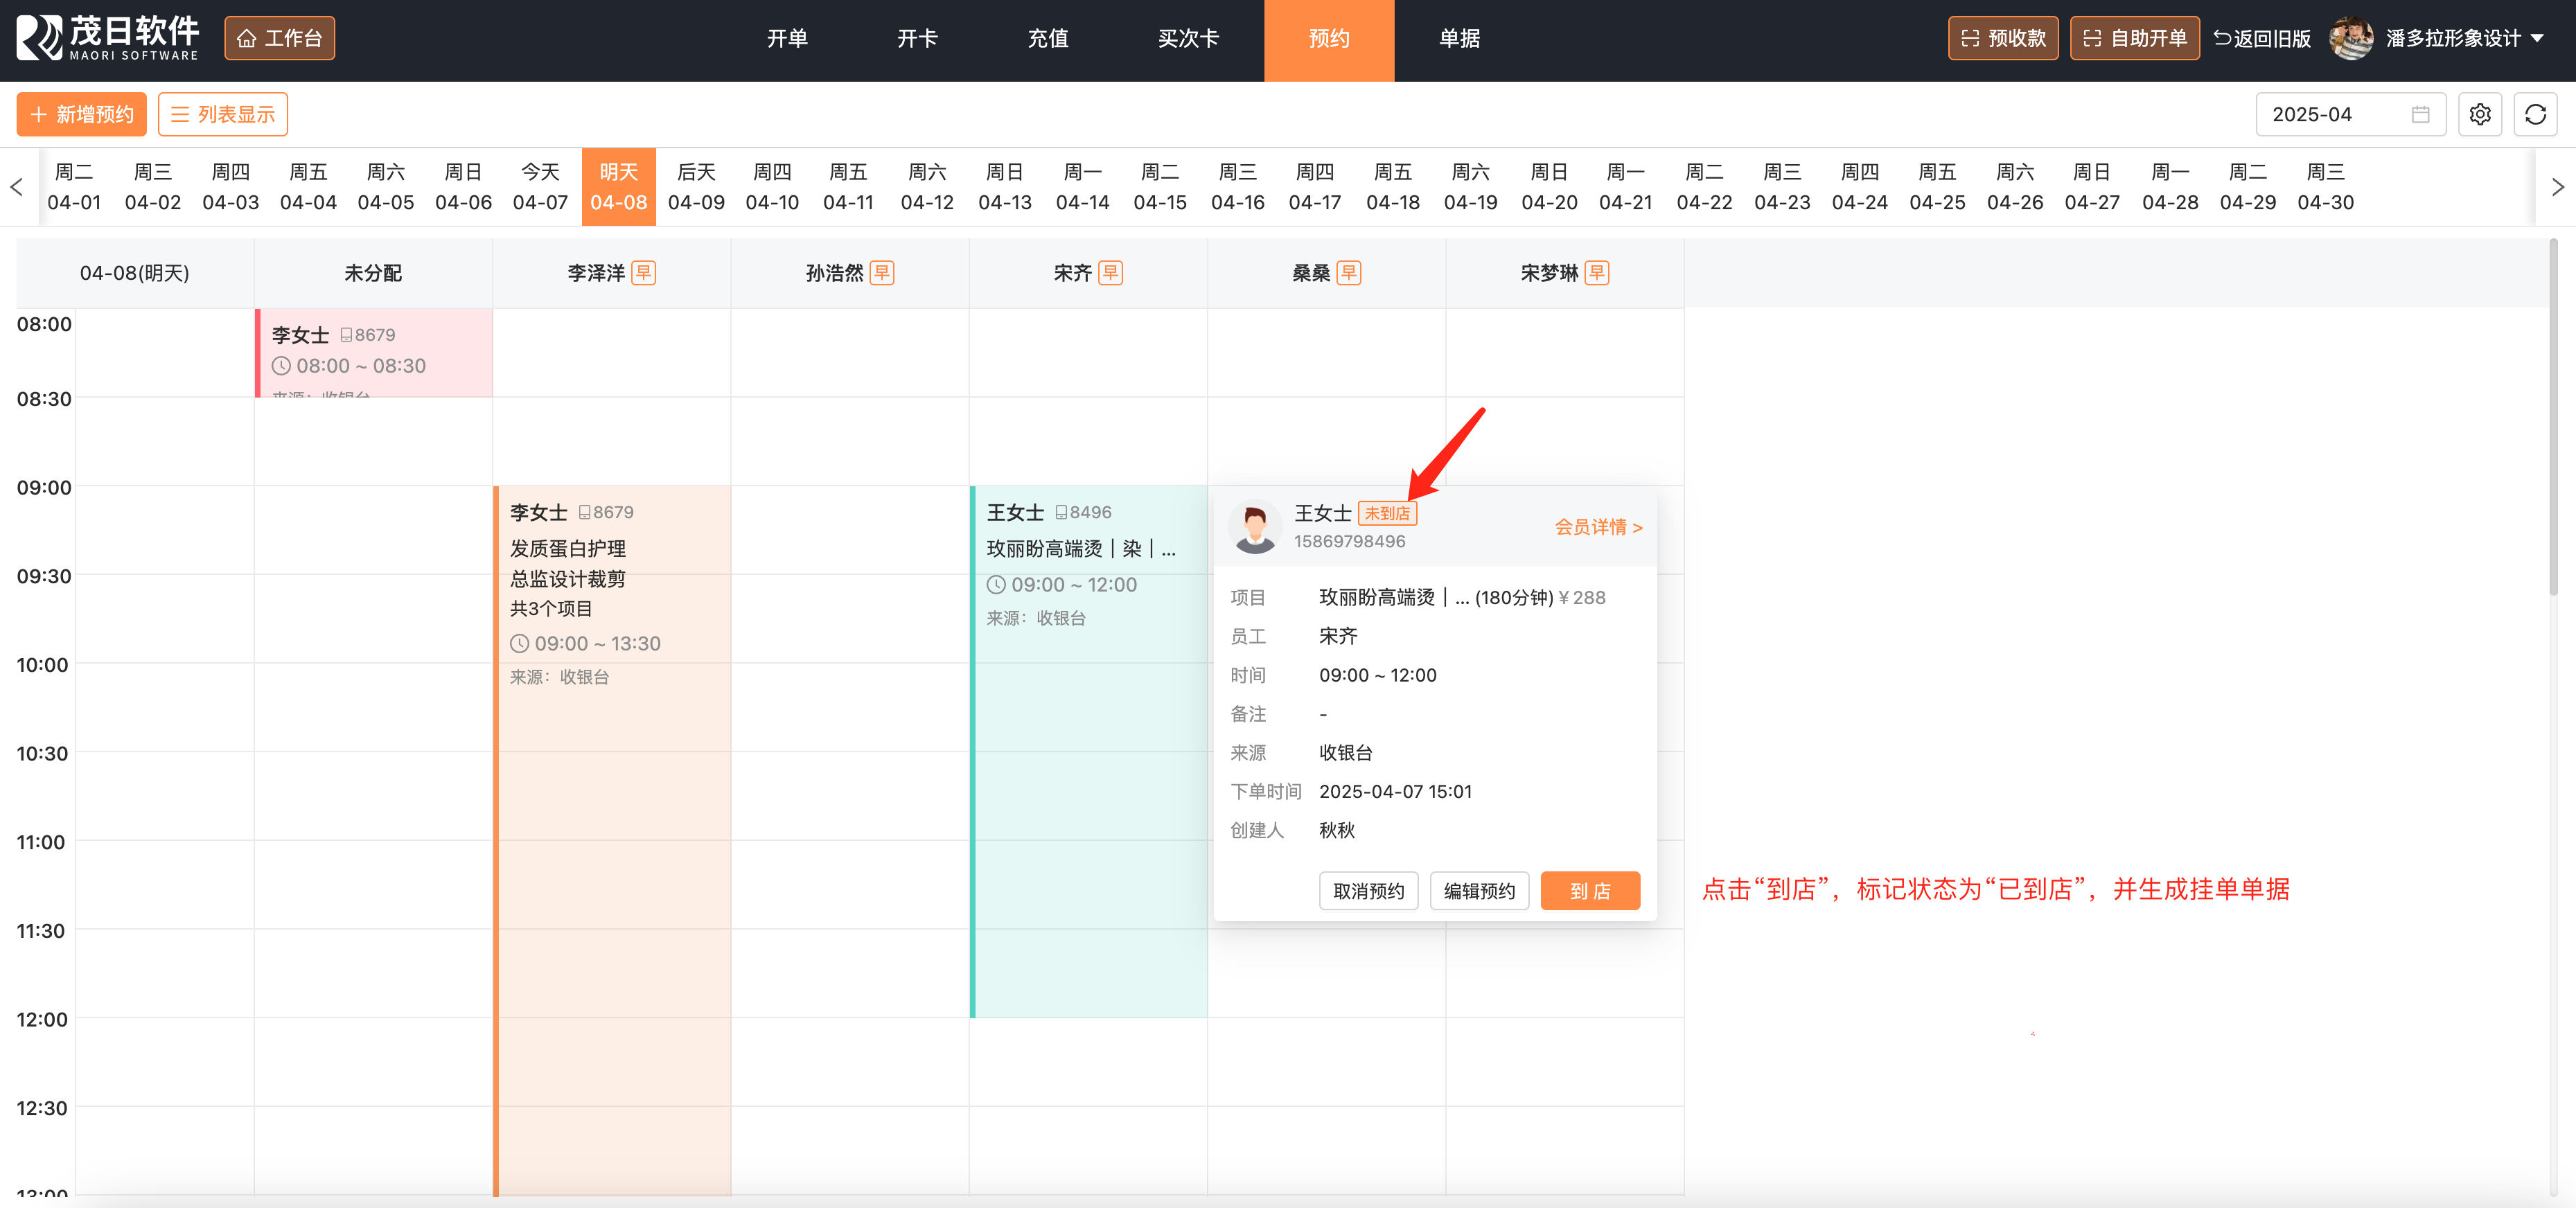The width and height of the screenshot is (2576, 1208).
Task: Click 新增预约 to add an appointment
Action: [82, 114]
